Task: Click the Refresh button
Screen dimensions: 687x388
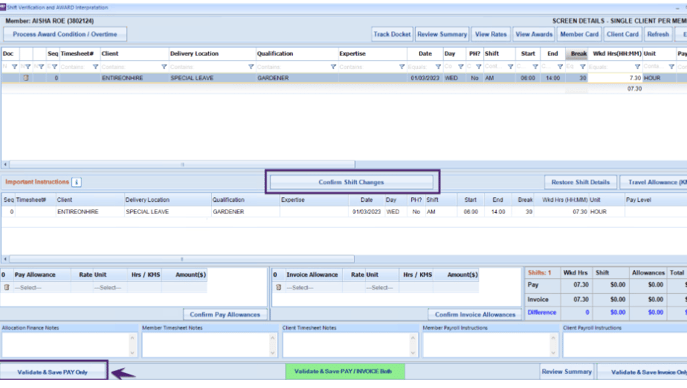Action: [x=658, y=34]
